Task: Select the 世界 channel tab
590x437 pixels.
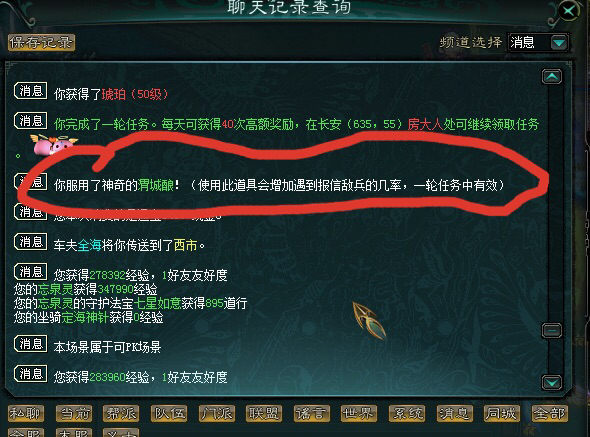Action: (359, 414)
